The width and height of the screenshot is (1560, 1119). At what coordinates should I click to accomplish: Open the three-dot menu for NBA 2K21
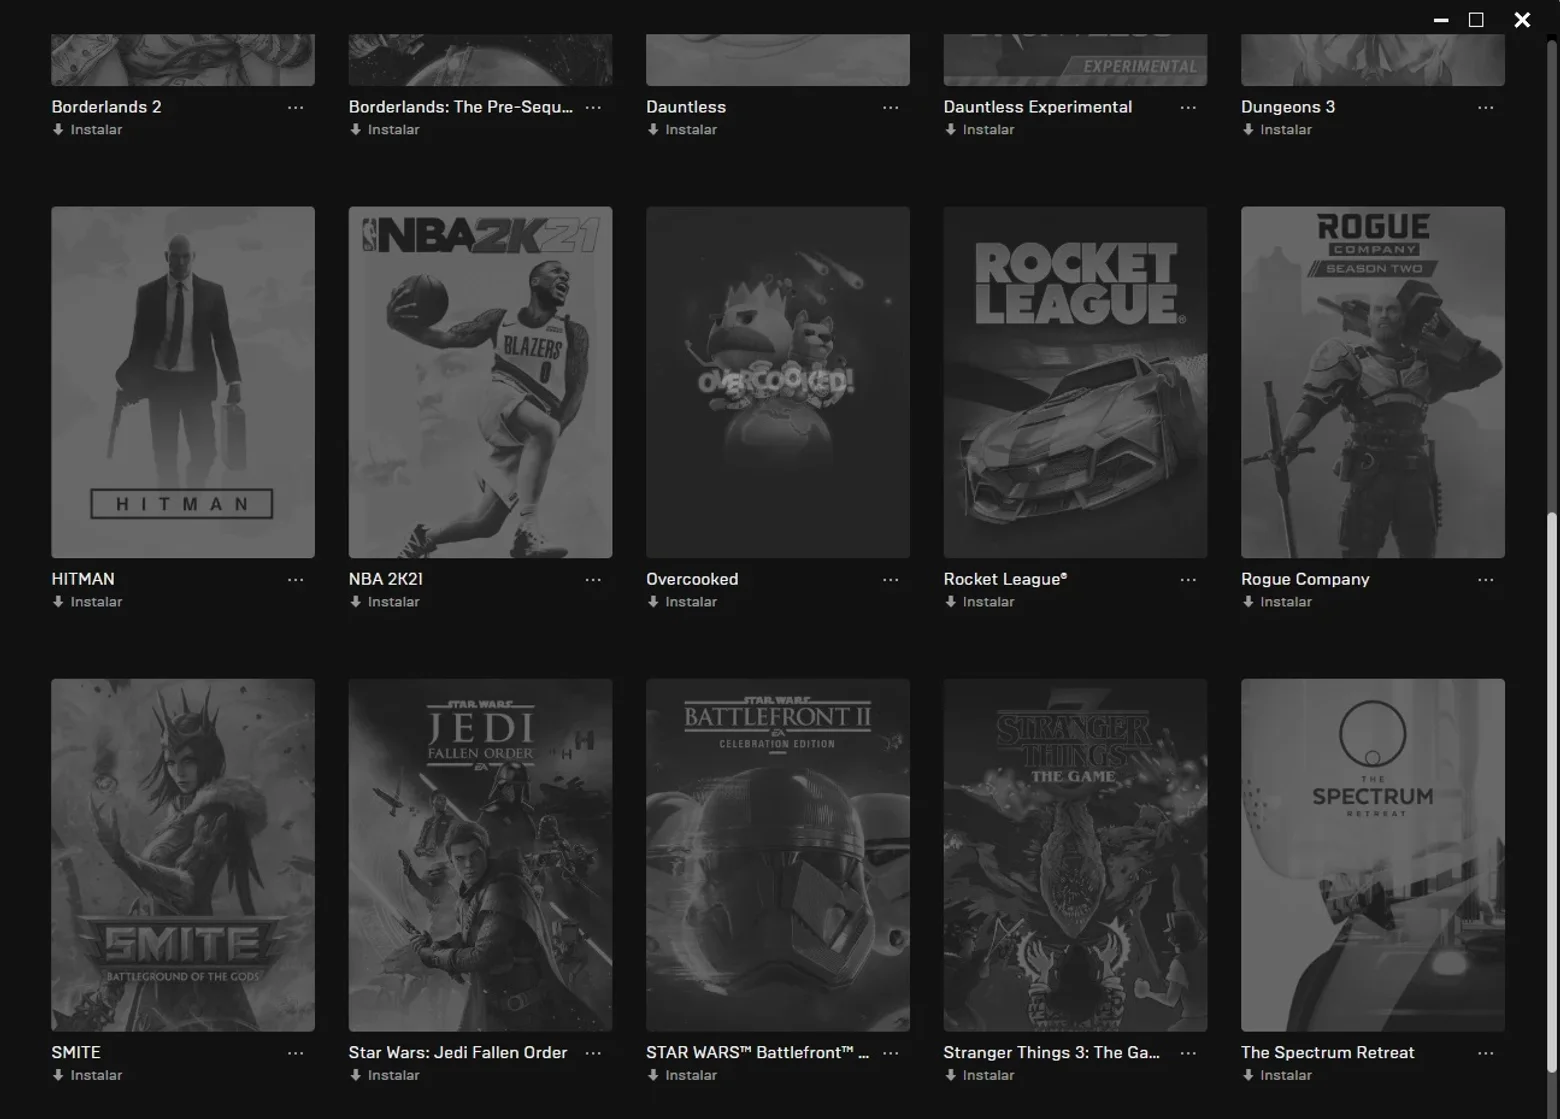click(593, 580)
